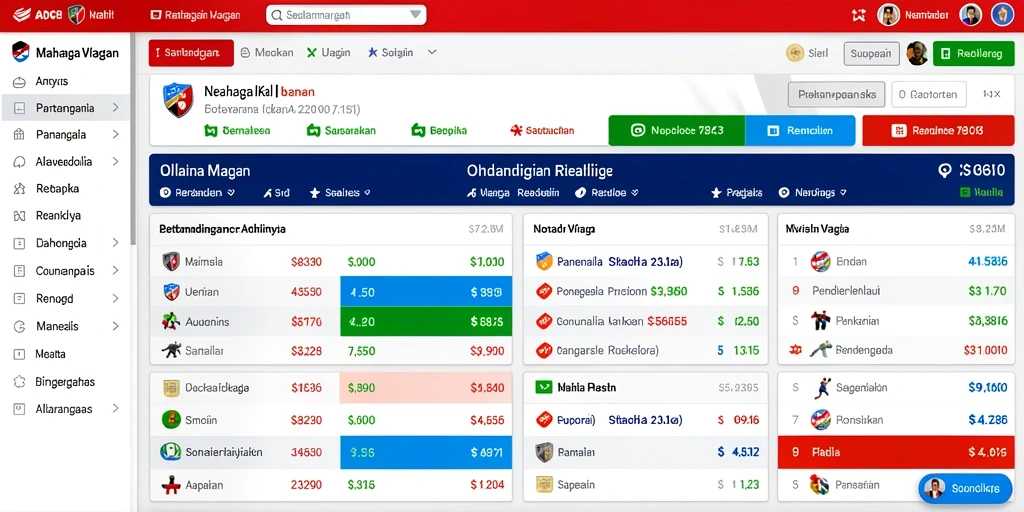Open the Reanklya sidebar icon
1024x512 pixels.
coord(19,216)
